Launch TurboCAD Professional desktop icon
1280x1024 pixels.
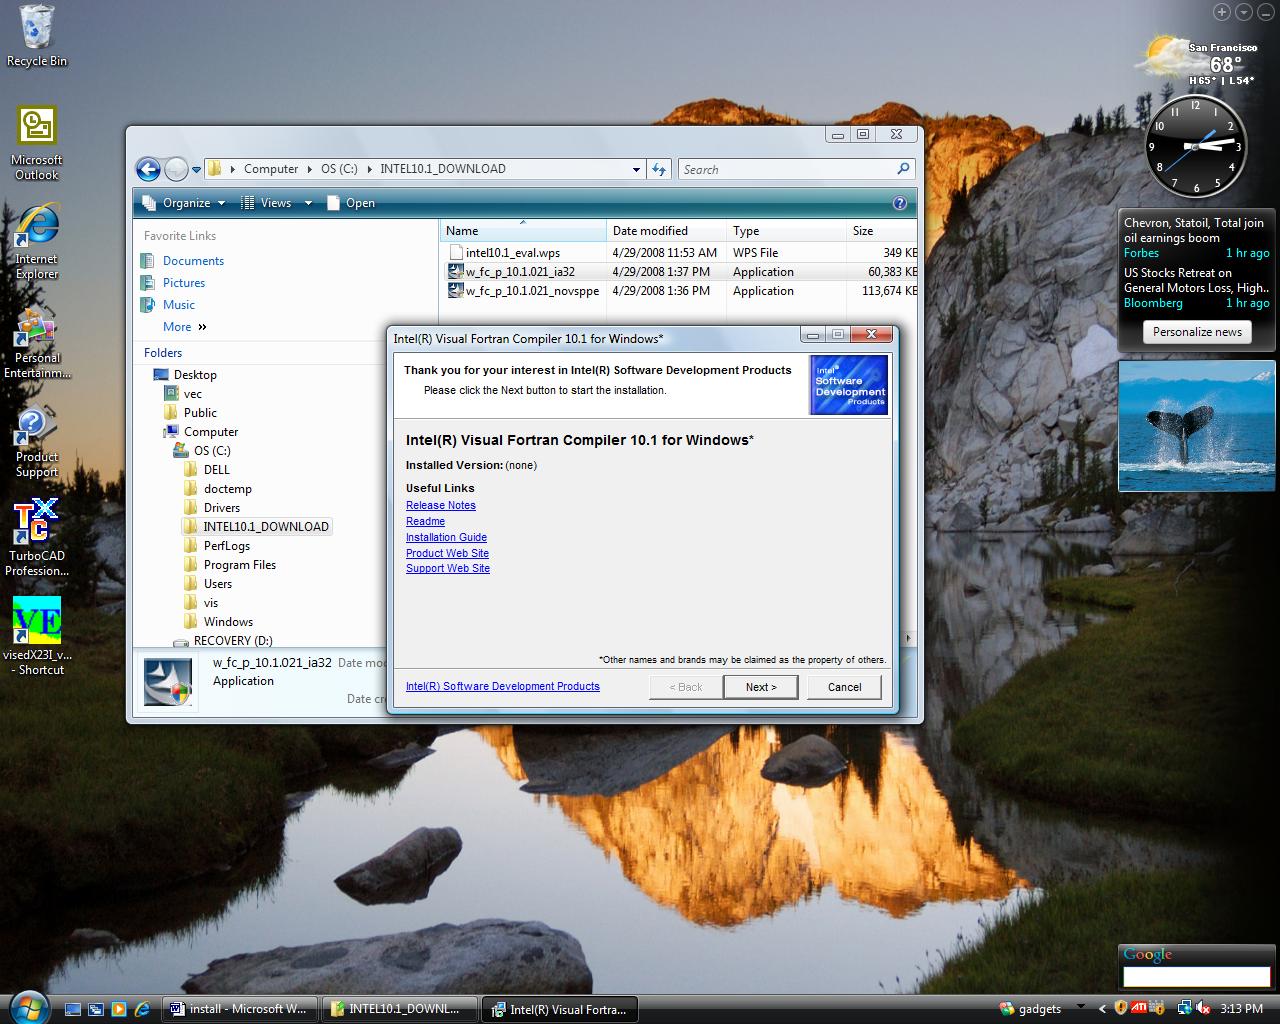click(37, 538)
